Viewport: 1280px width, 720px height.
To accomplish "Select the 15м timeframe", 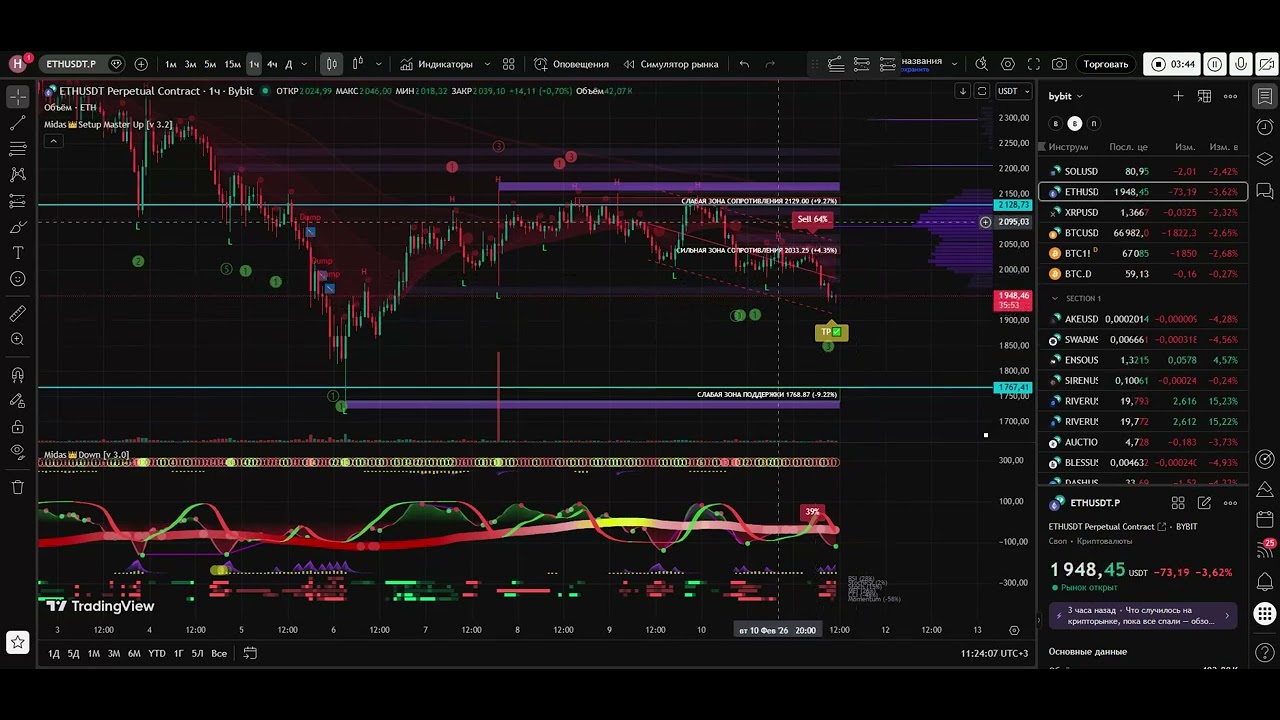I will [x=232, y=64].
